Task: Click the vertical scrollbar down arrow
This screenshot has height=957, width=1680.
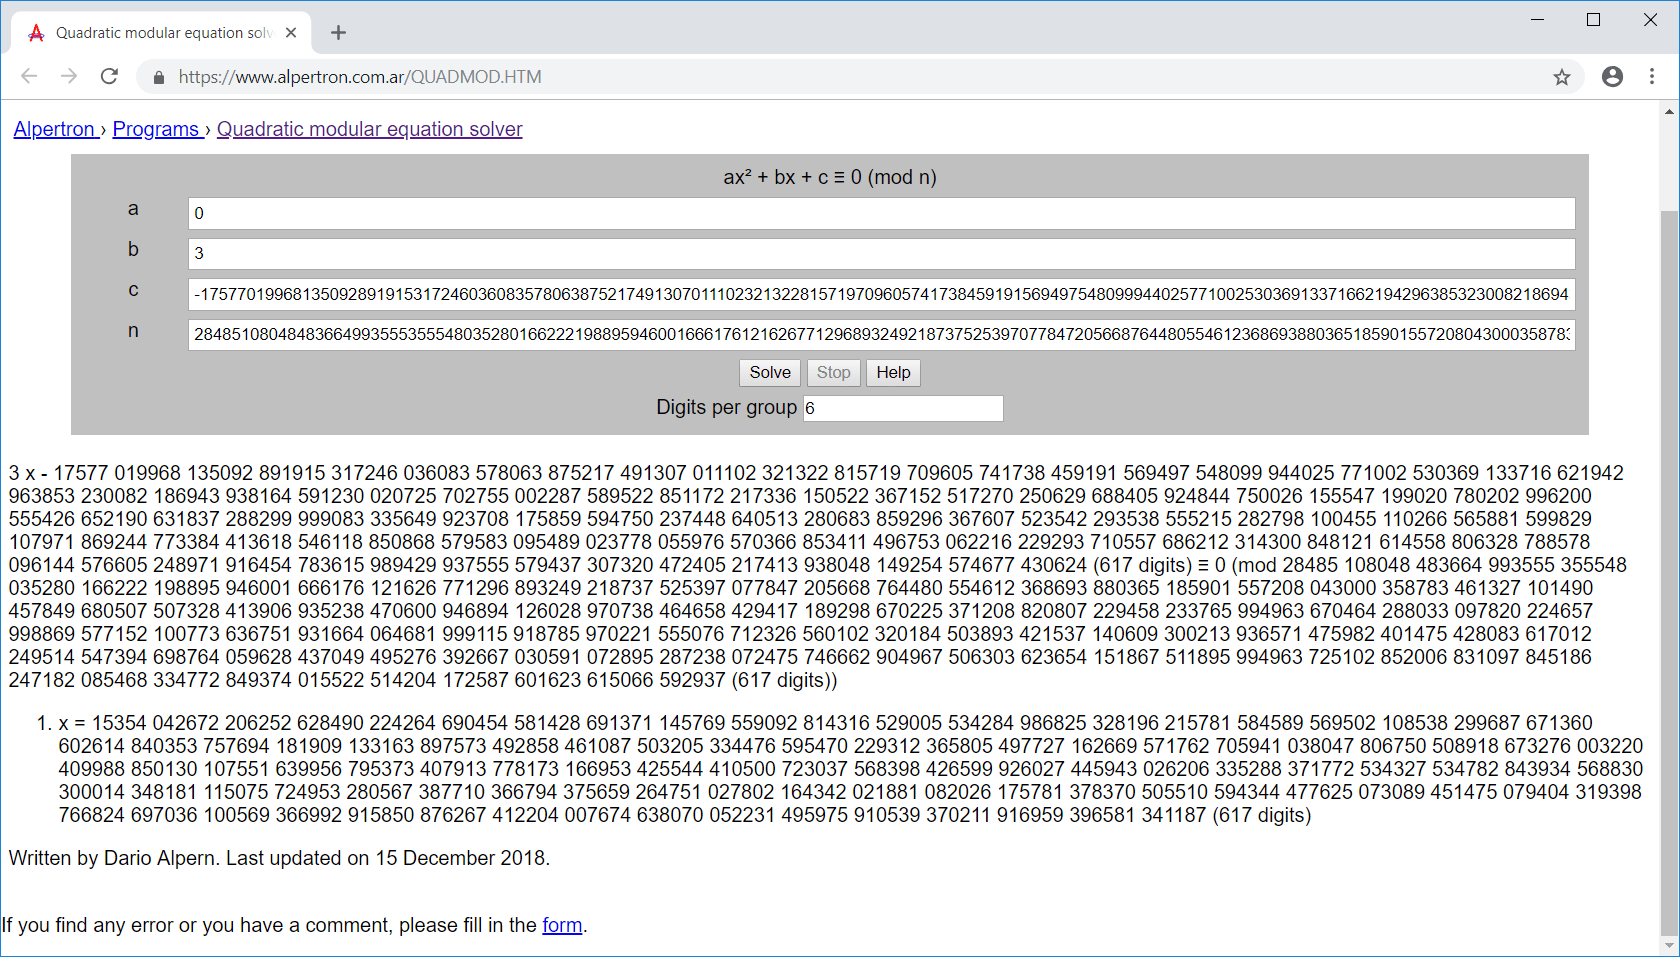Action: coord(1669,945)
